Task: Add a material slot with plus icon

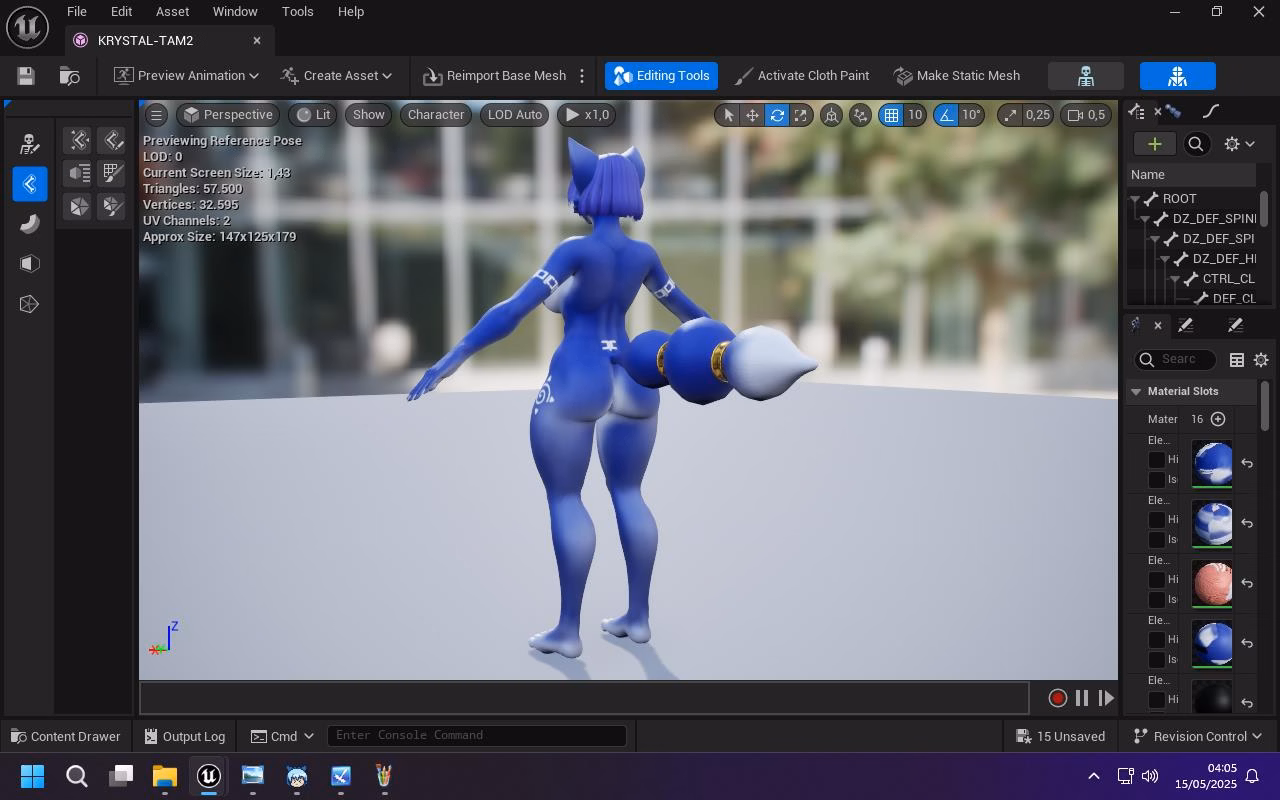Action: point(1218,419)
